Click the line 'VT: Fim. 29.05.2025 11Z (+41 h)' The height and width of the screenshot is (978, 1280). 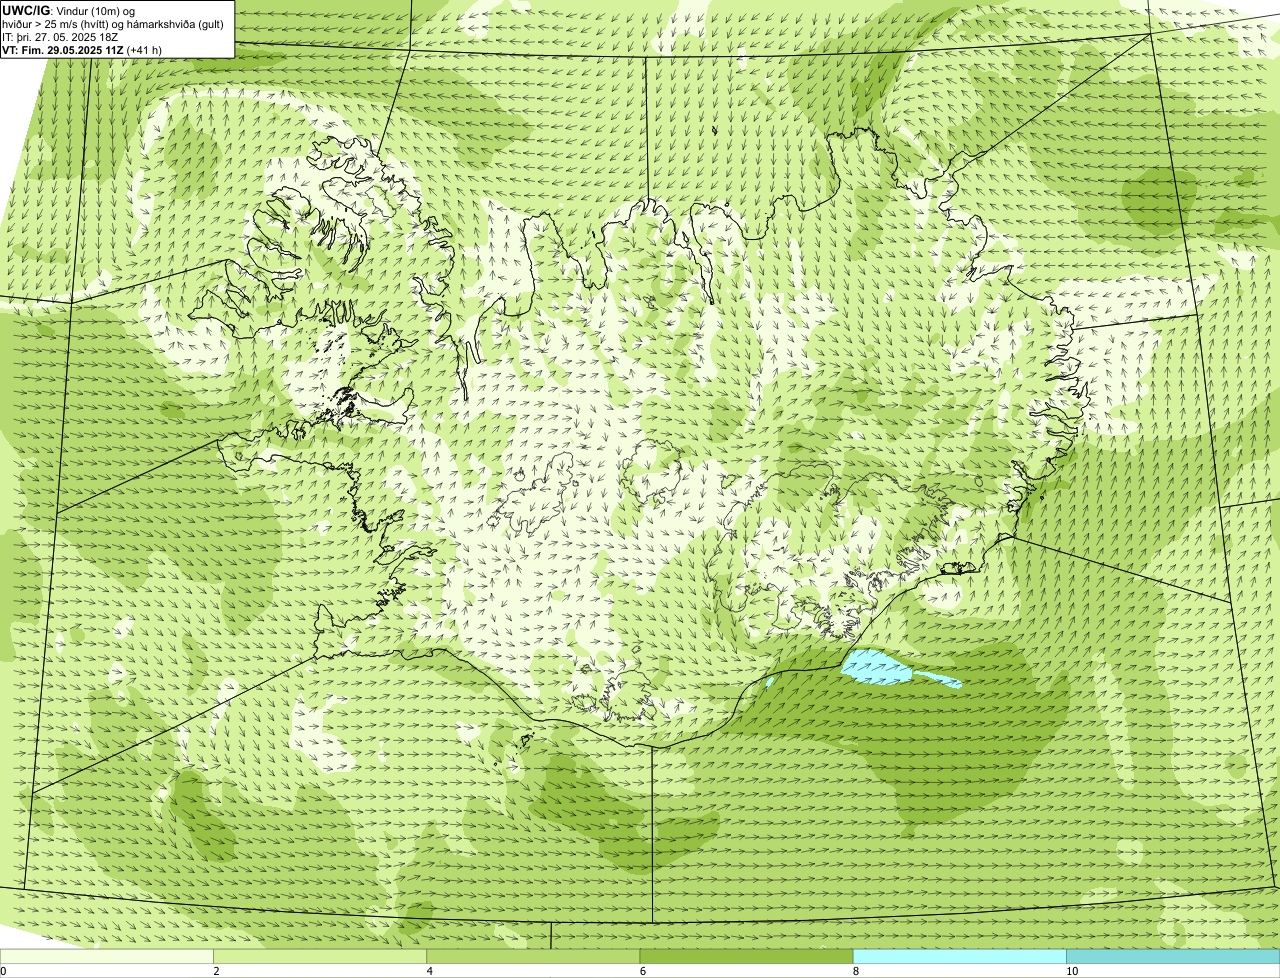coord(82,49)
